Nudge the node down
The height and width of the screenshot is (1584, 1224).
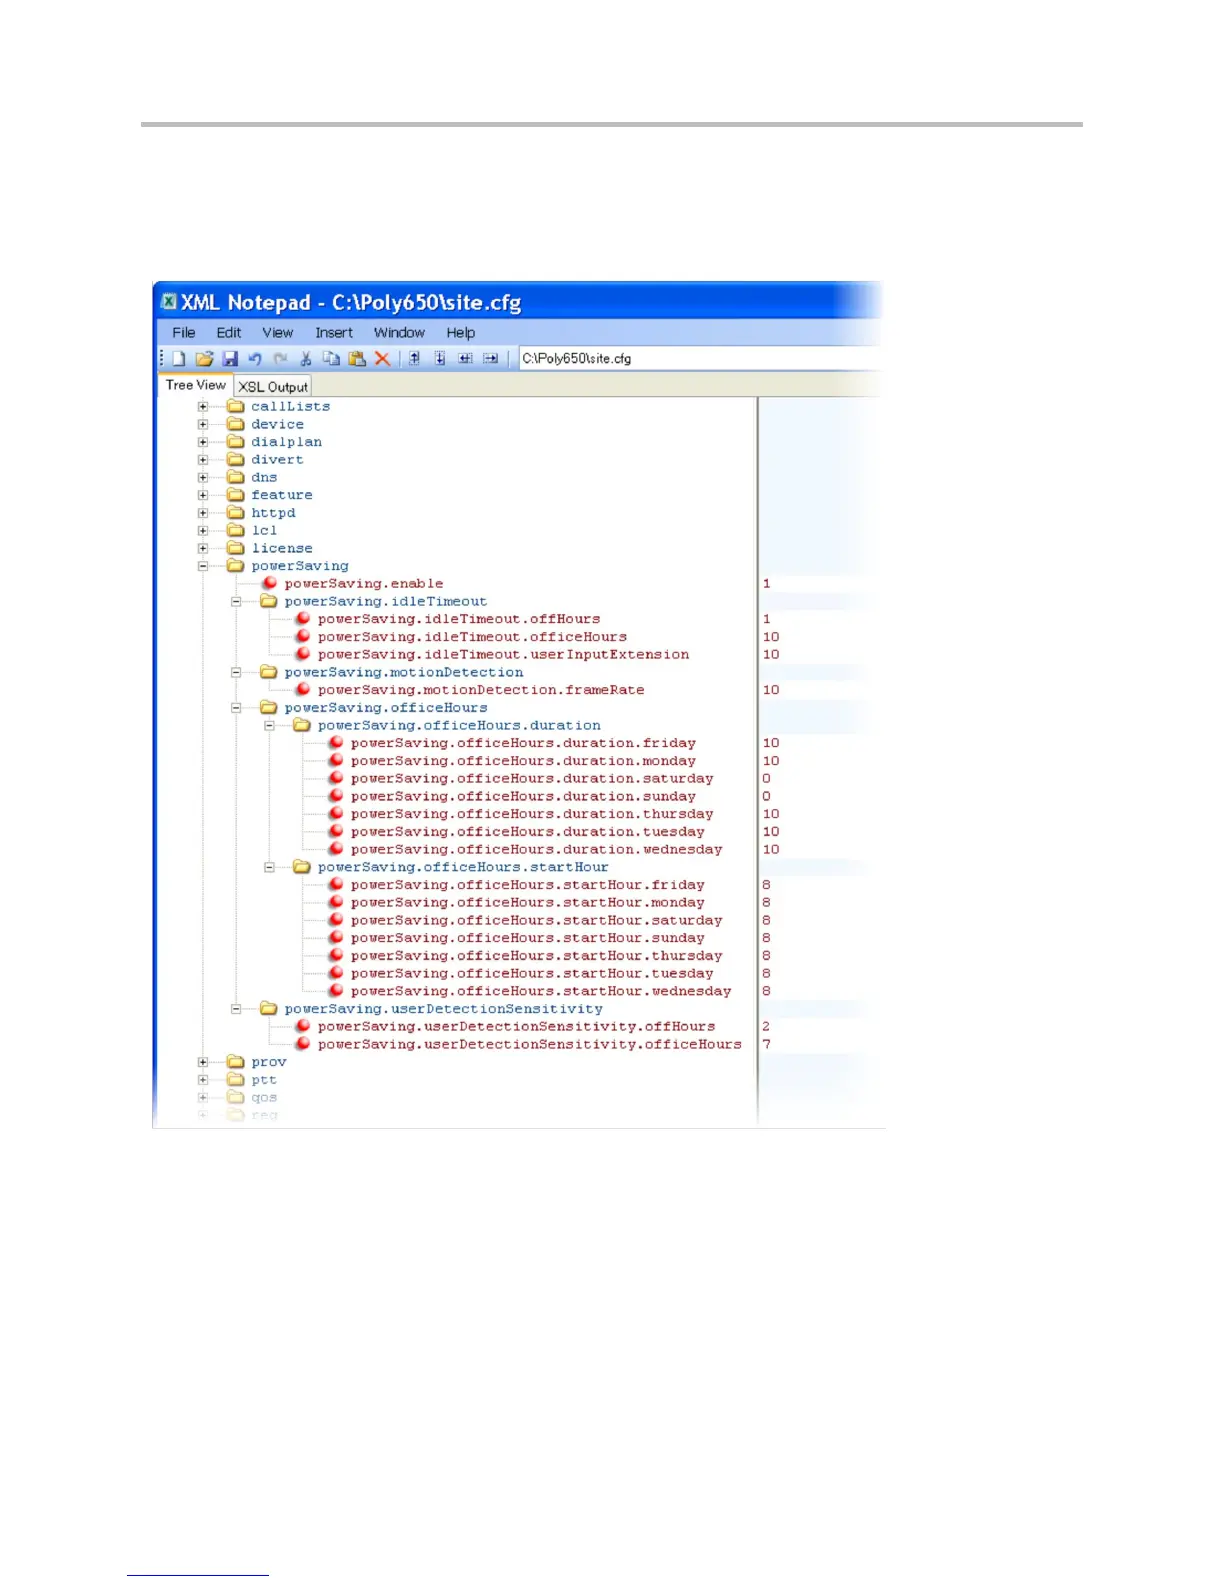[x=440, y=358]
